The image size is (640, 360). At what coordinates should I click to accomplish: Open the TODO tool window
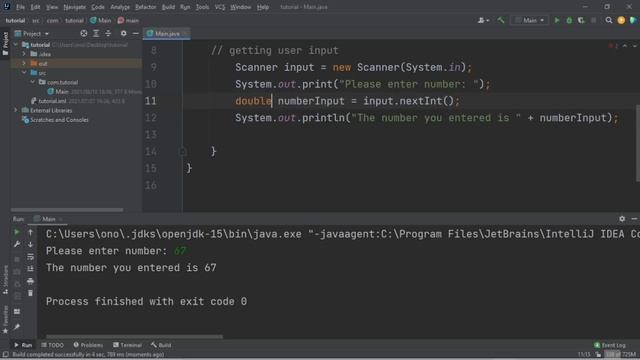tap(52, 345)
